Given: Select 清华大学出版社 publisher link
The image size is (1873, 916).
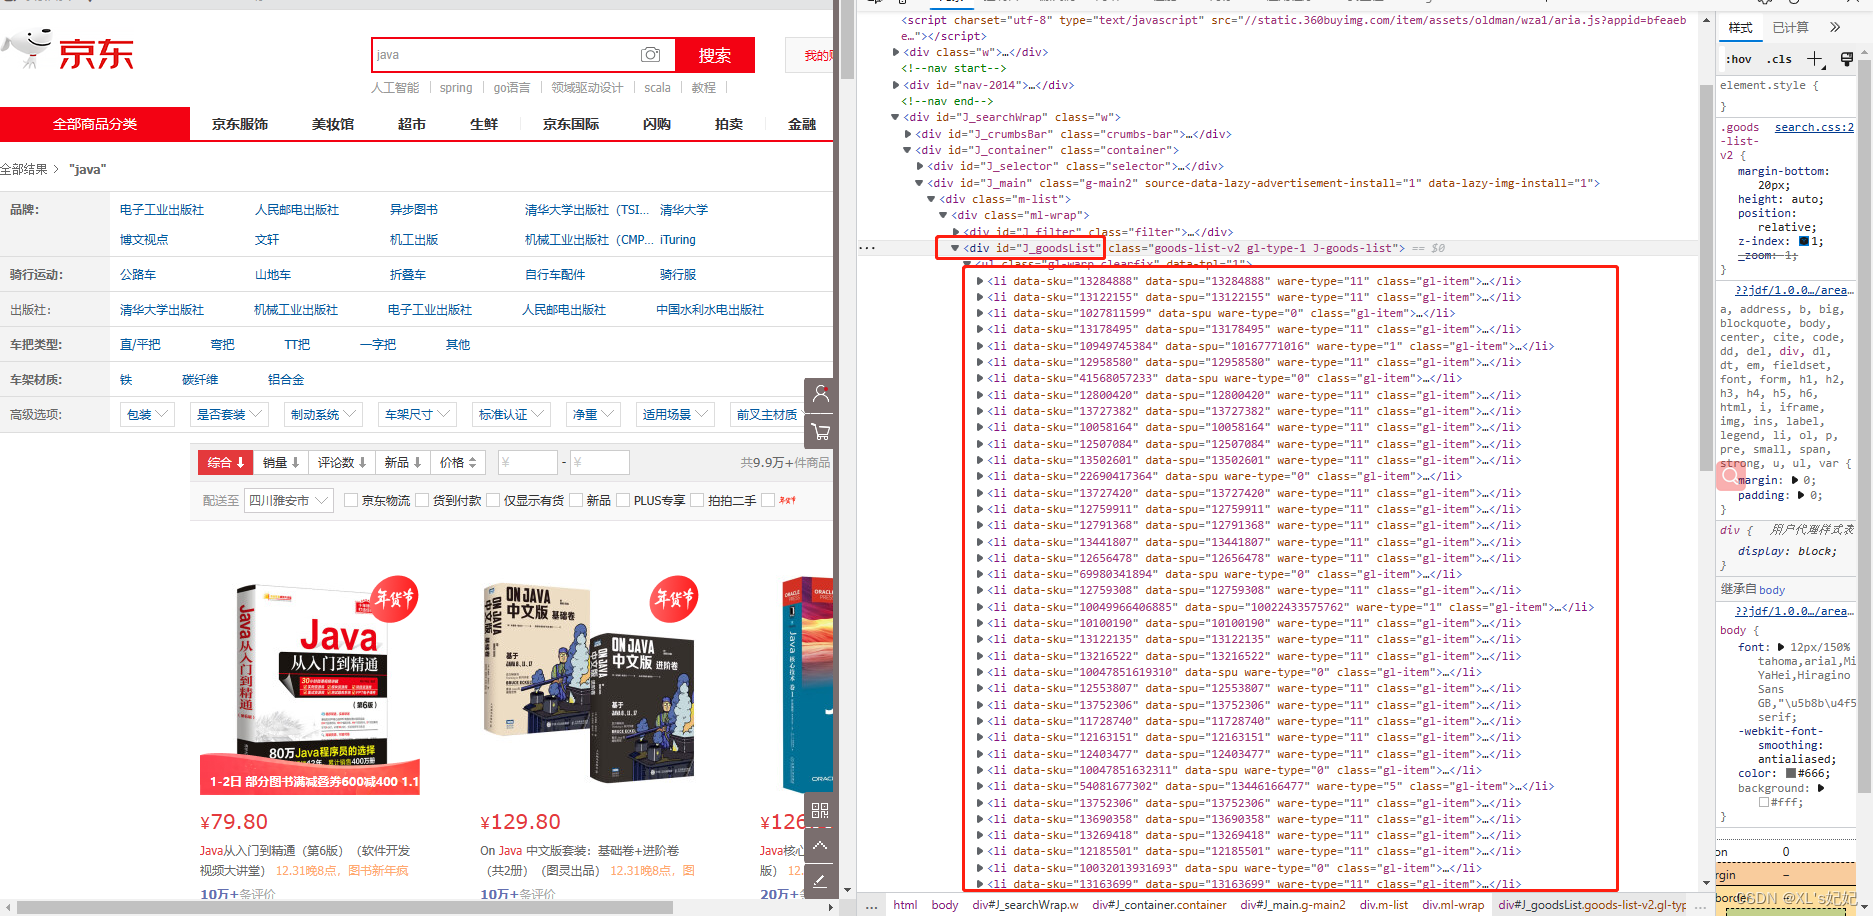Looking at the screenshot, I should point(162,310).
